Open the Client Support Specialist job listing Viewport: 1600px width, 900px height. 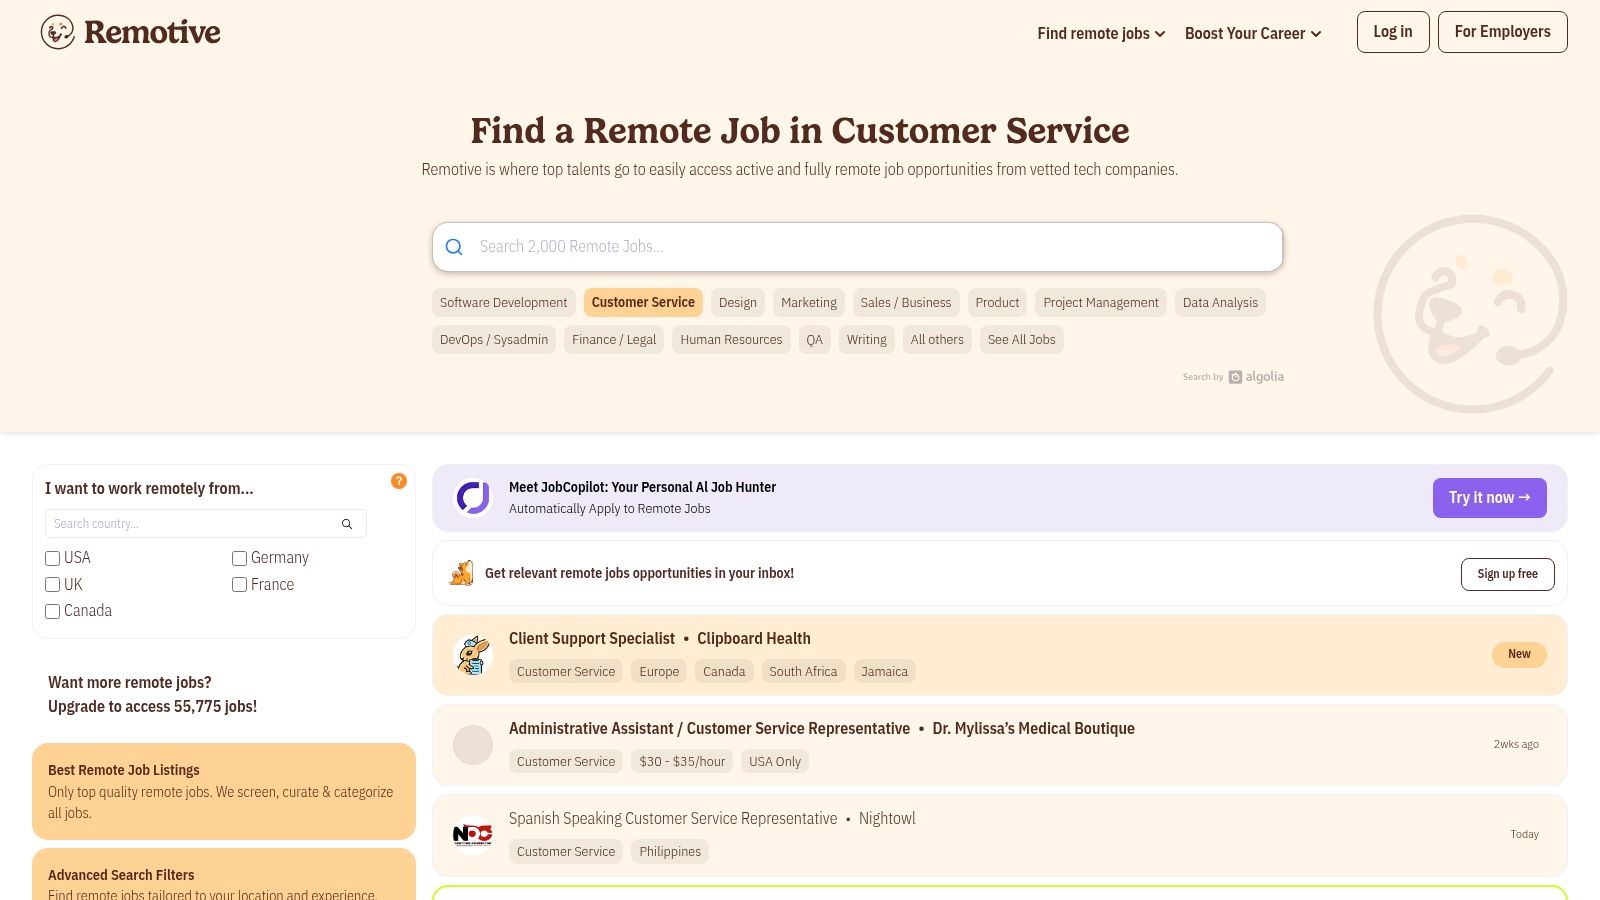tap(592, 638)
